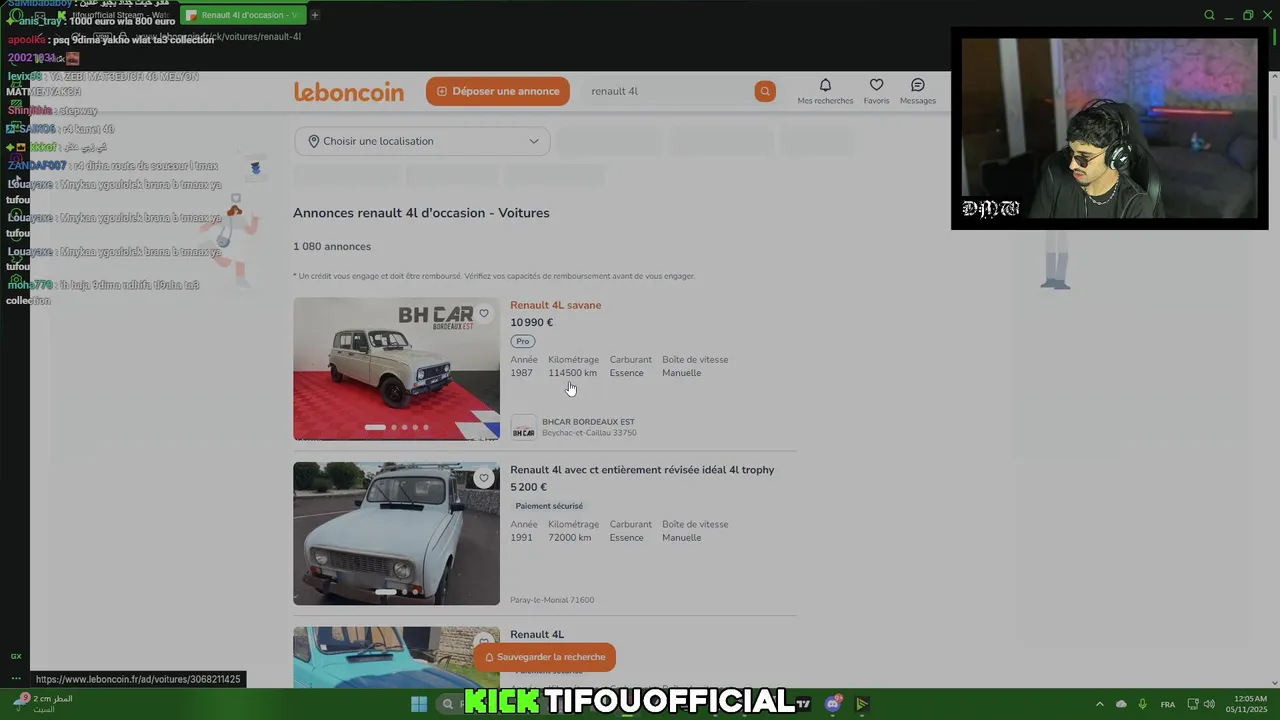The height and width of the screenshot is (720, 1280).
Task: Click the renault 4l search input field
Action: (x=668, y=91)
